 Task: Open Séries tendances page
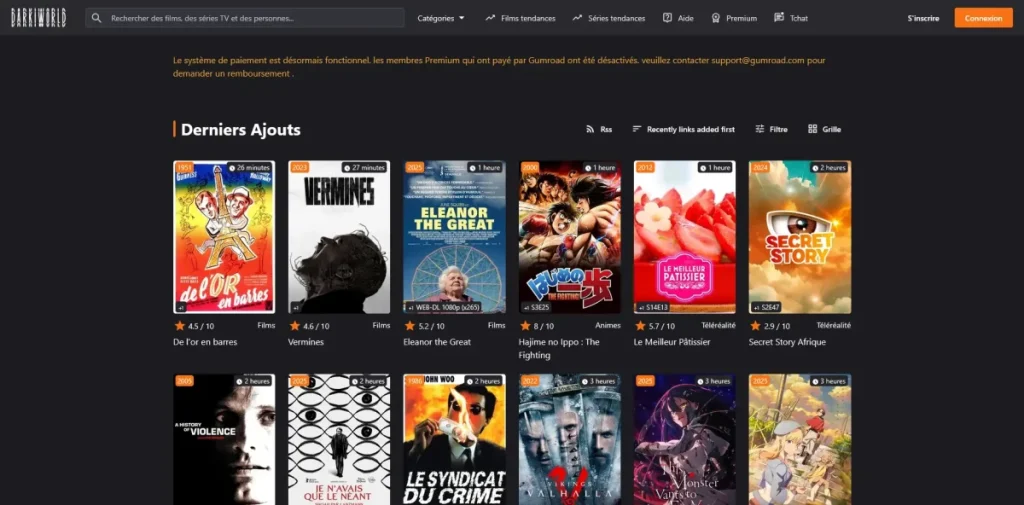coord(609,18)
